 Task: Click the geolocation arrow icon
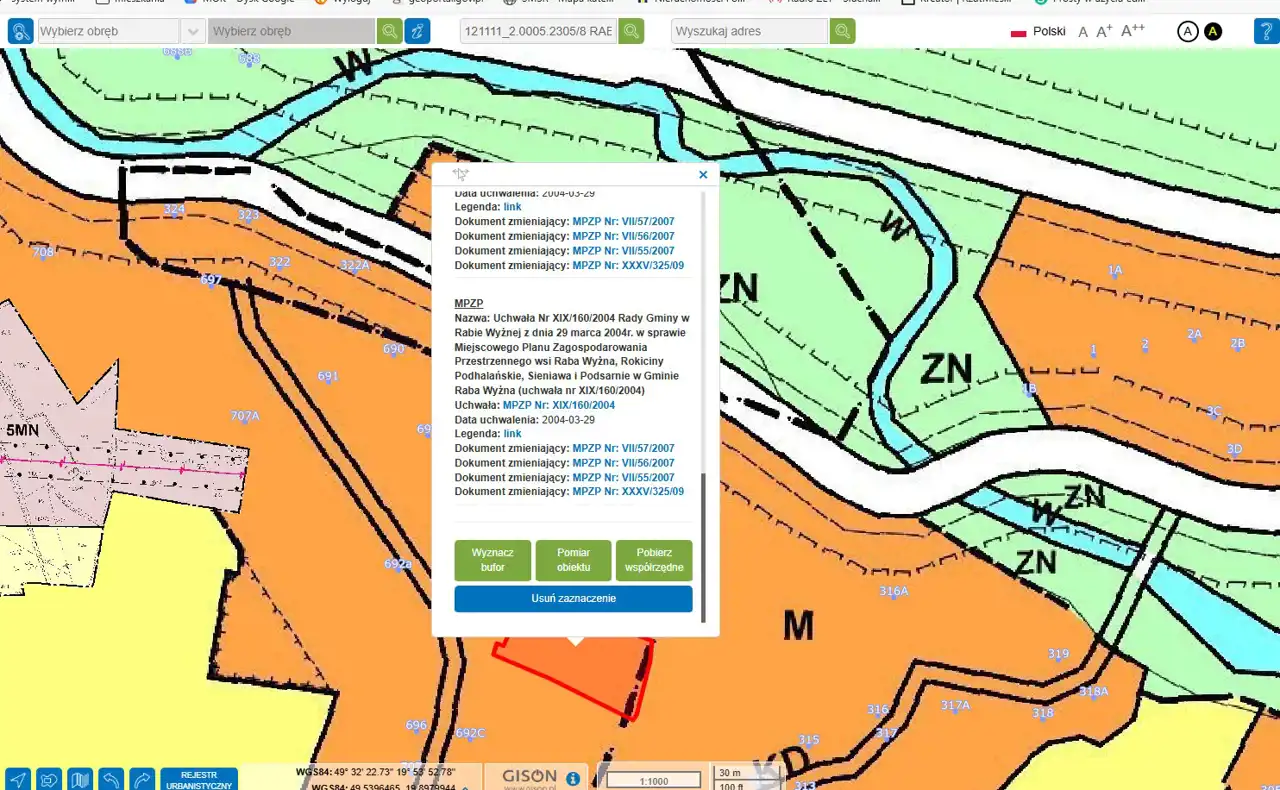pos(18,779)
